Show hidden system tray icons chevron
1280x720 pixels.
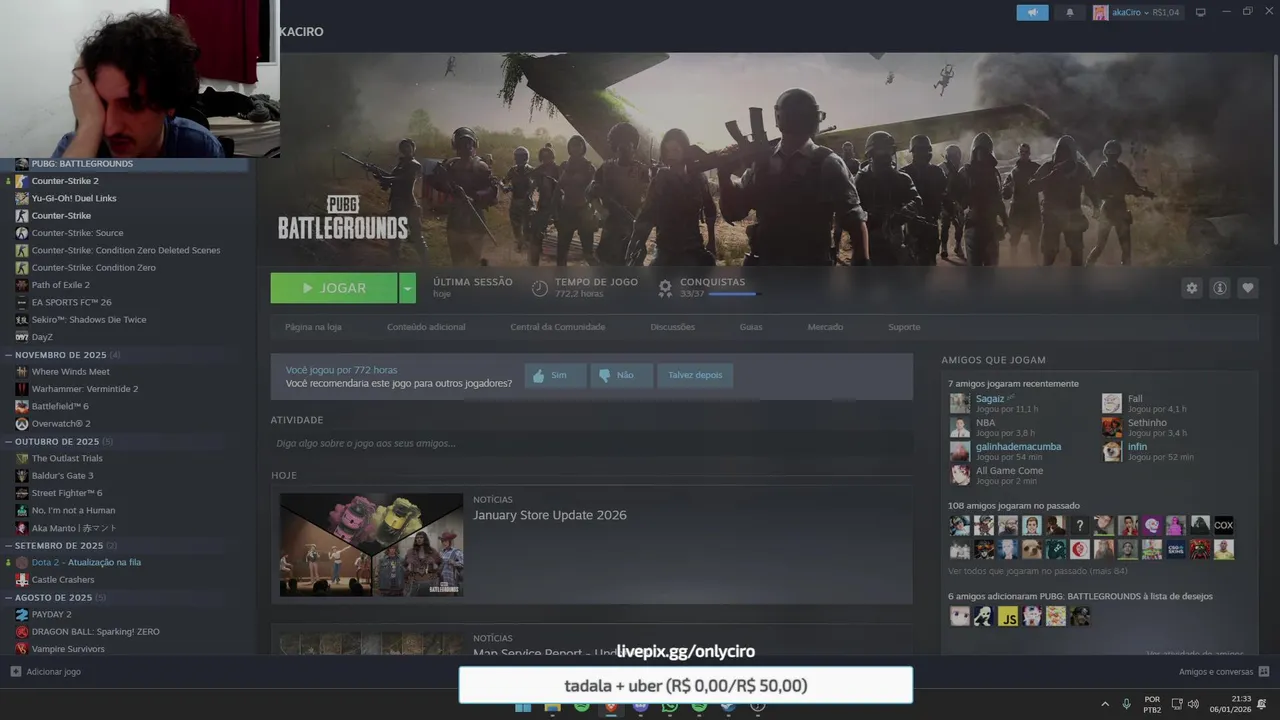(1105, 704)
